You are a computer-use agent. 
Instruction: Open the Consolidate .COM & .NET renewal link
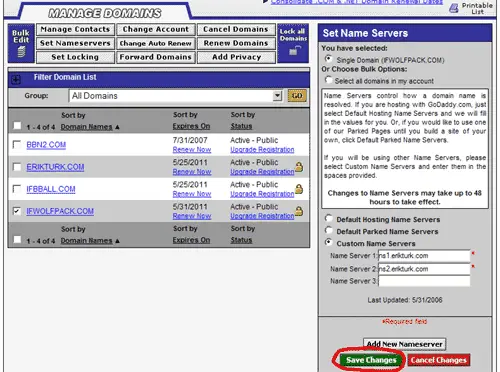[357, 2]
